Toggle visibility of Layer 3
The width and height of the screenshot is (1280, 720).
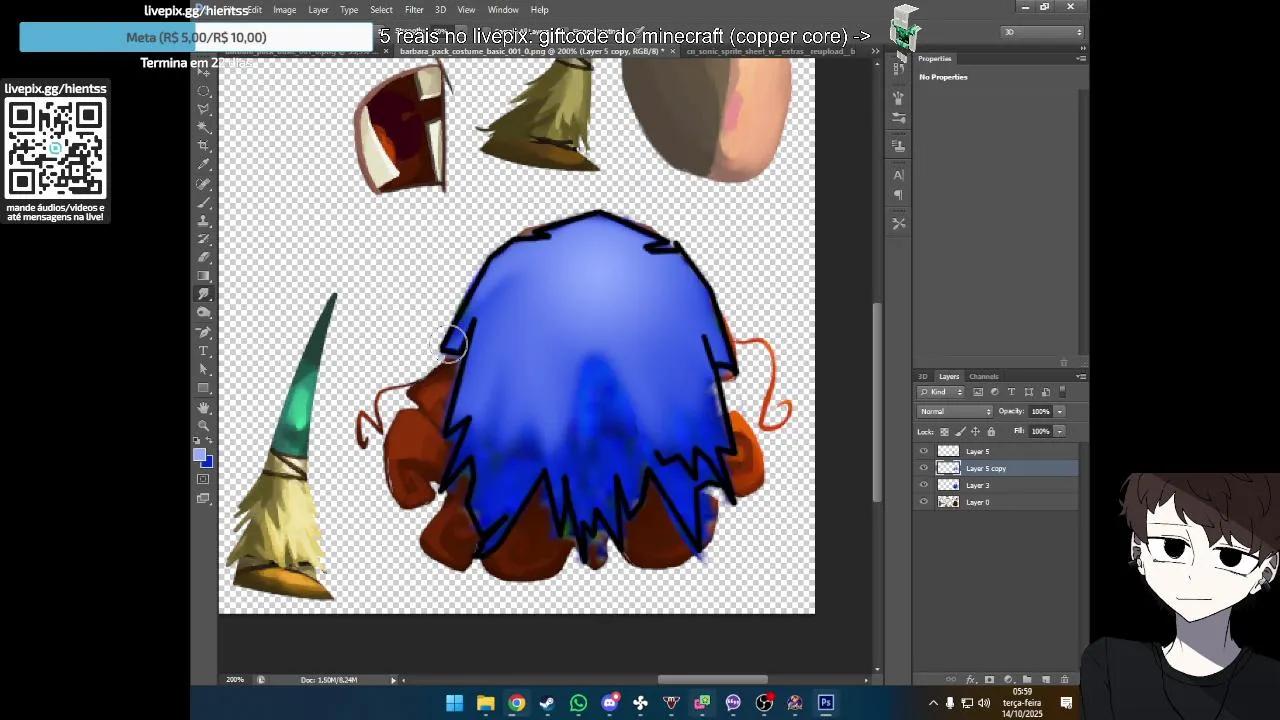924,485
